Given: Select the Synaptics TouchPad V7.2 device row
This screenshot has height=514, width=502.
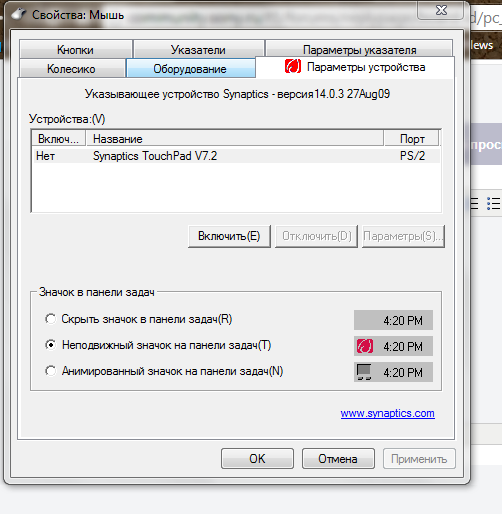Looking at the screenshot, I should 236,156.
